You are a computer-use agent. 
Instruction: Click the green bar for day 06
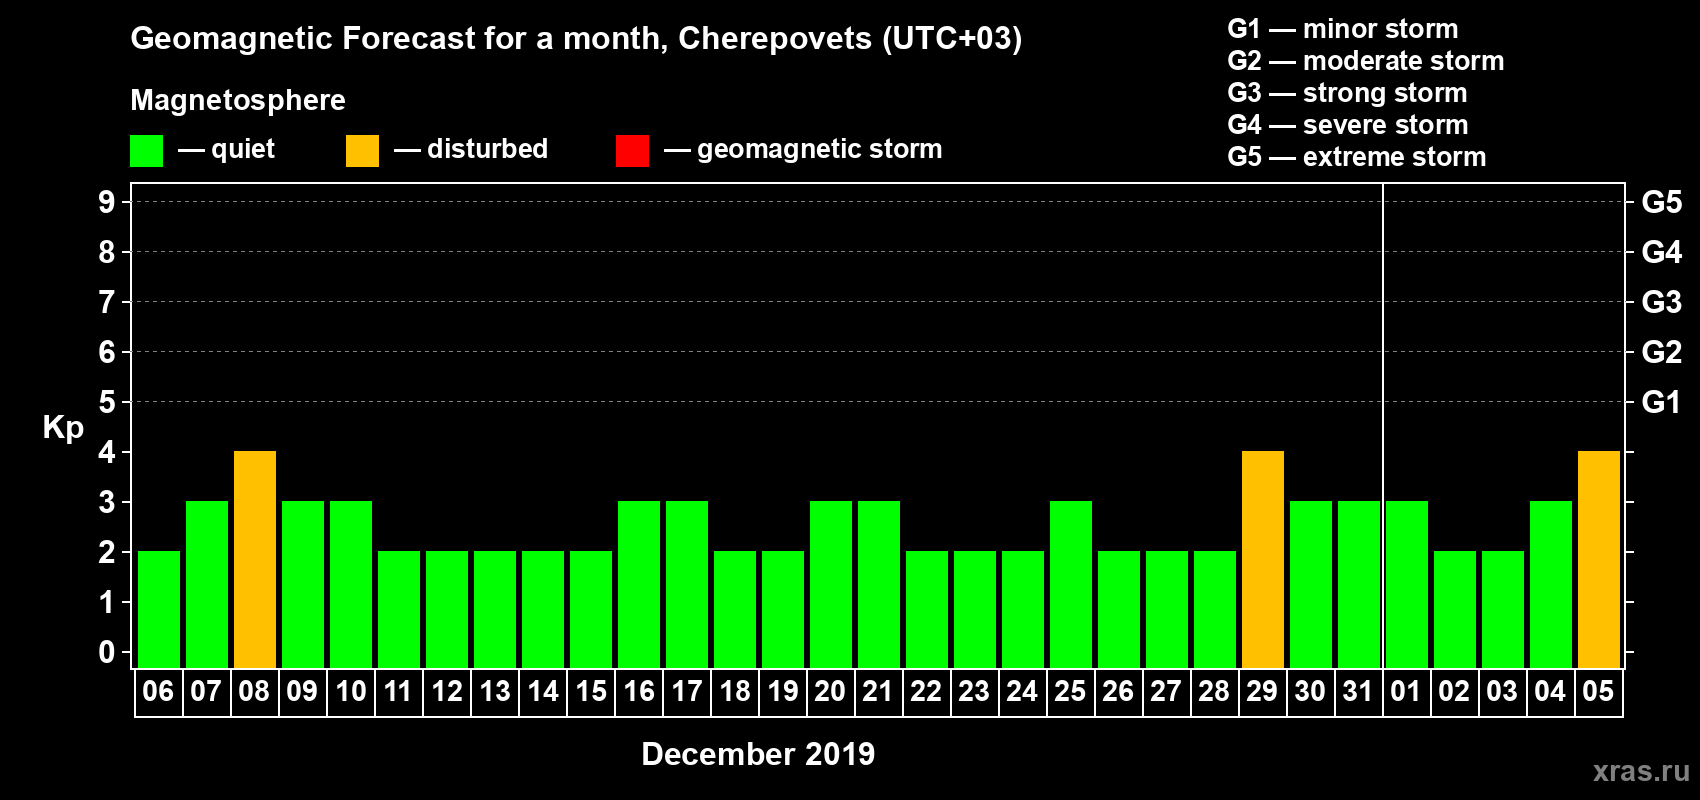[x=159, y=610]
